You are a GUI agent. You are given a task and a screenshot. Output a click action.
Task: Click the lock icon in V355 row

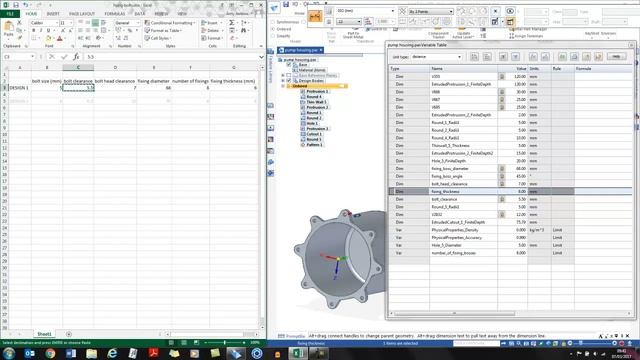(x=502, y=76)
